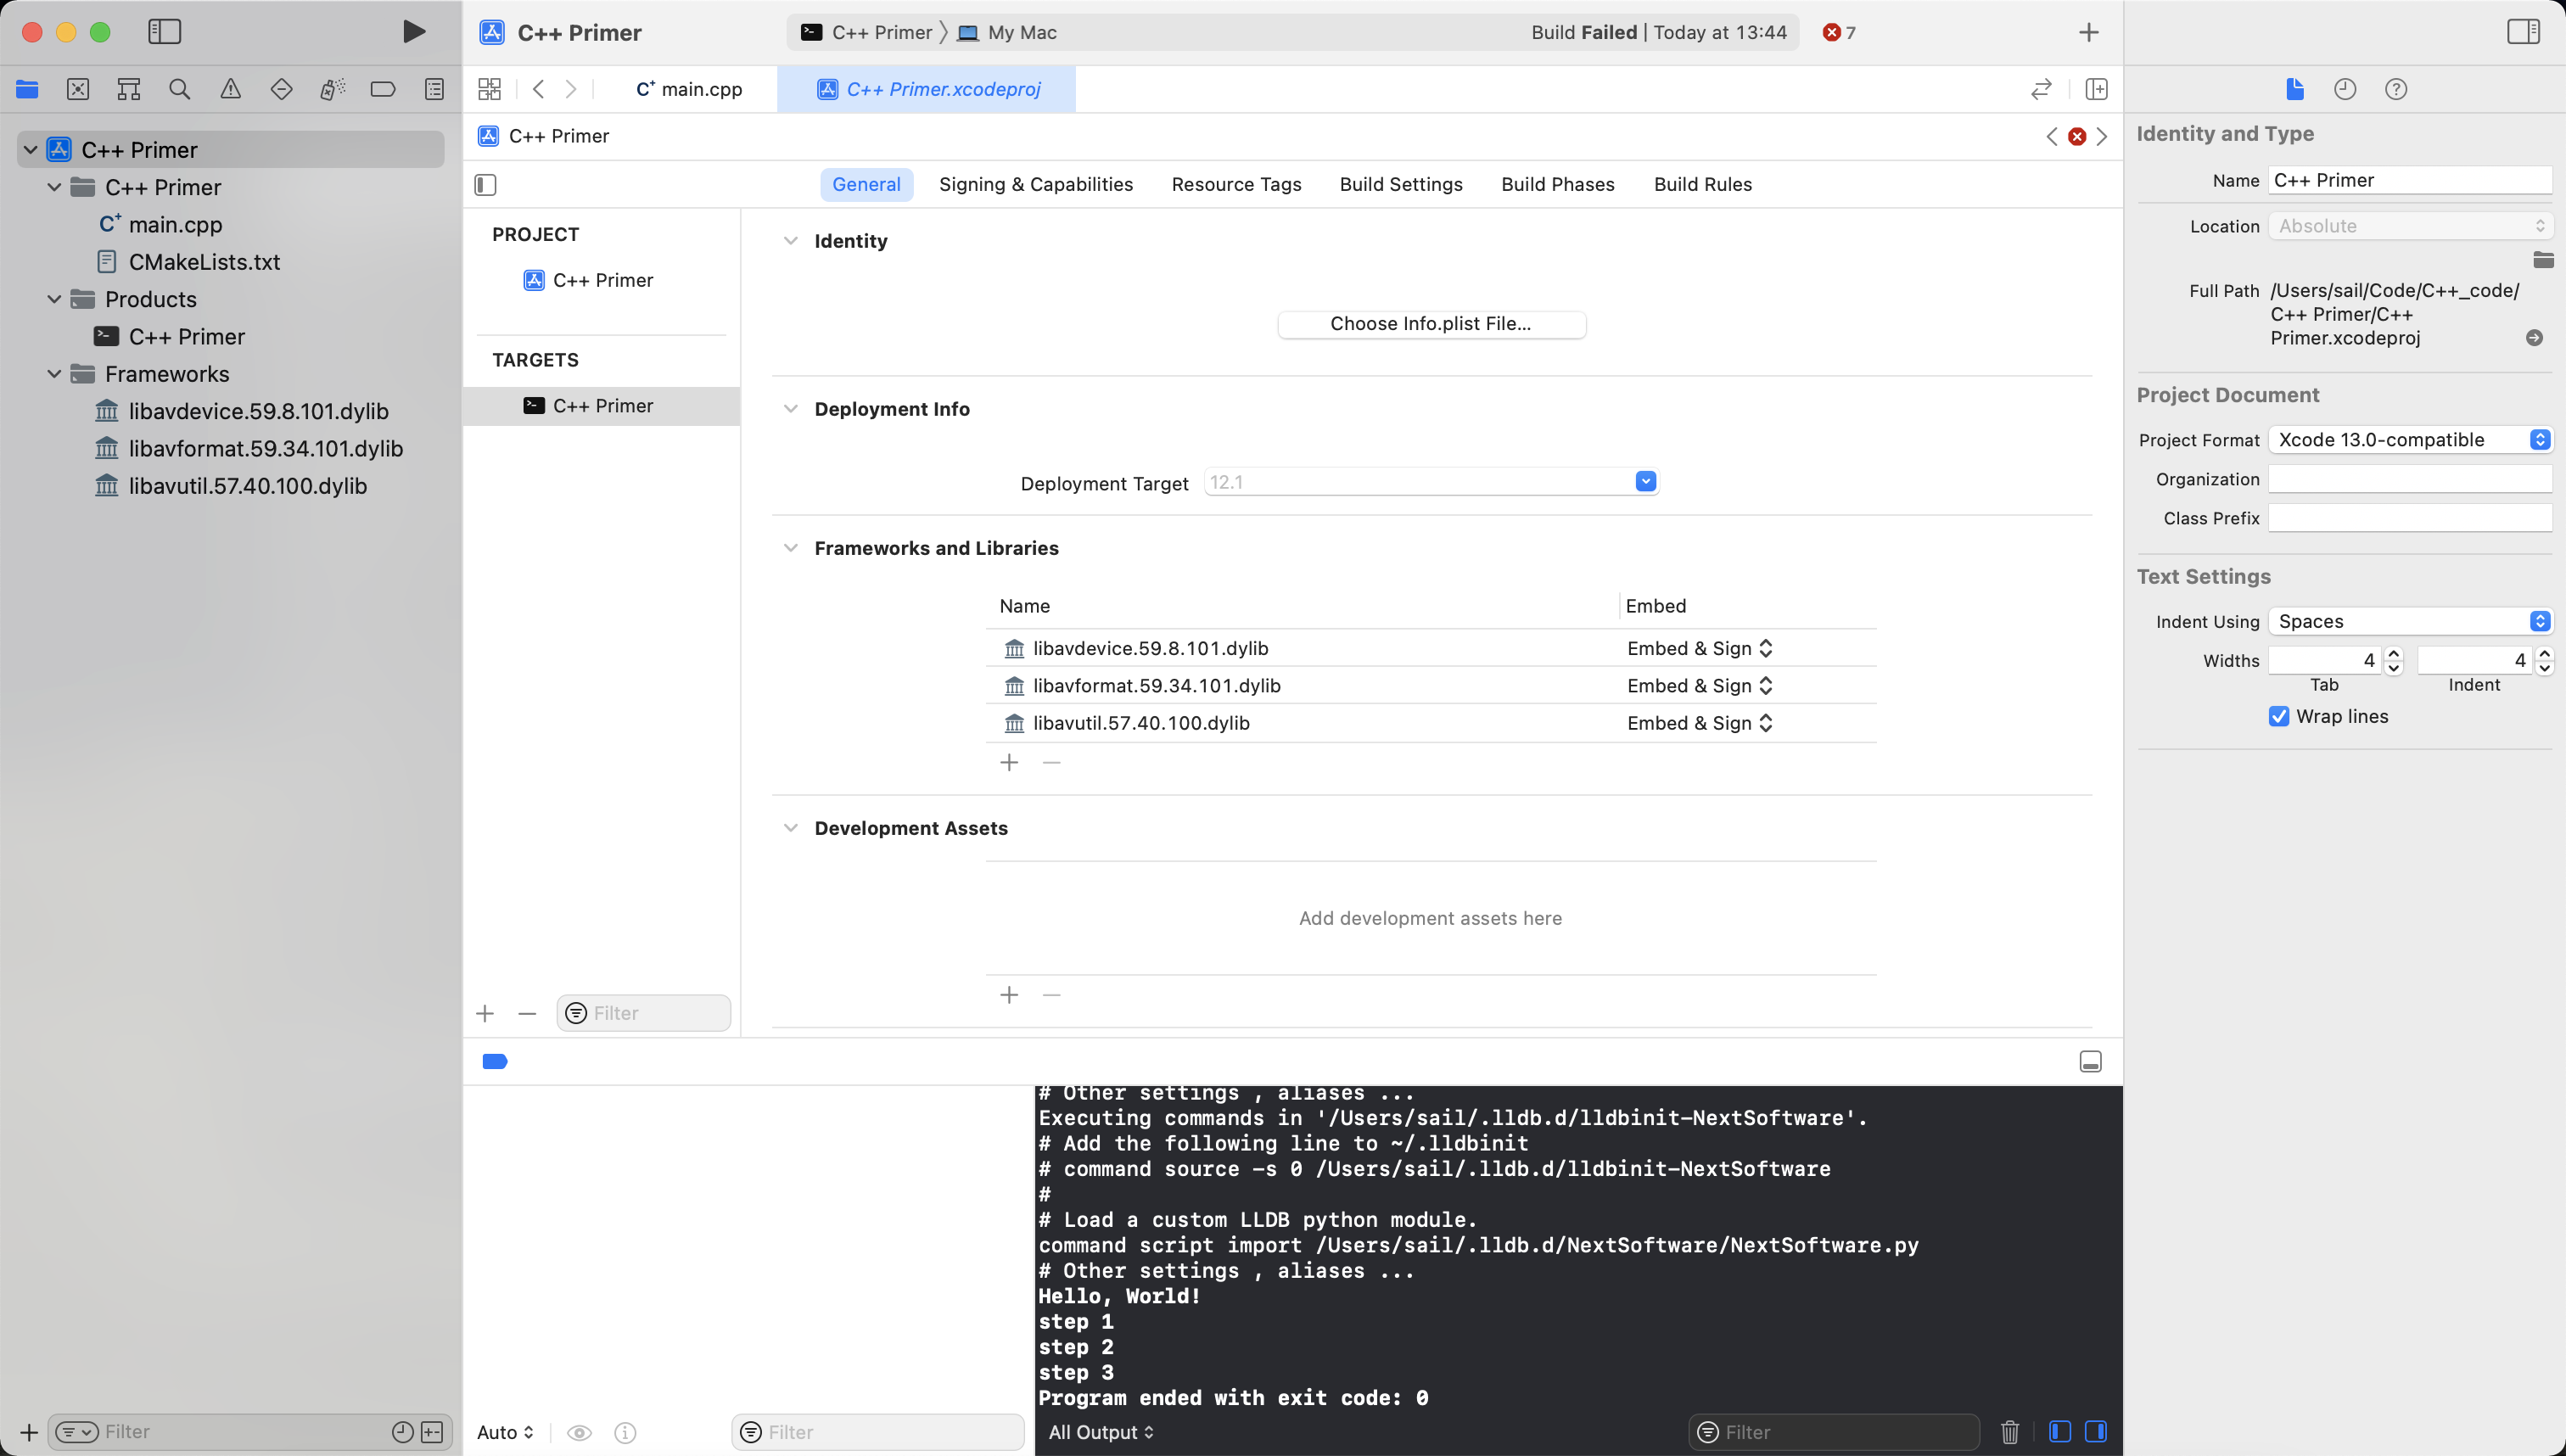This screenshot has height=1456, width=2566.
Task: Open the Debug navigator
Action: point(333,89)
